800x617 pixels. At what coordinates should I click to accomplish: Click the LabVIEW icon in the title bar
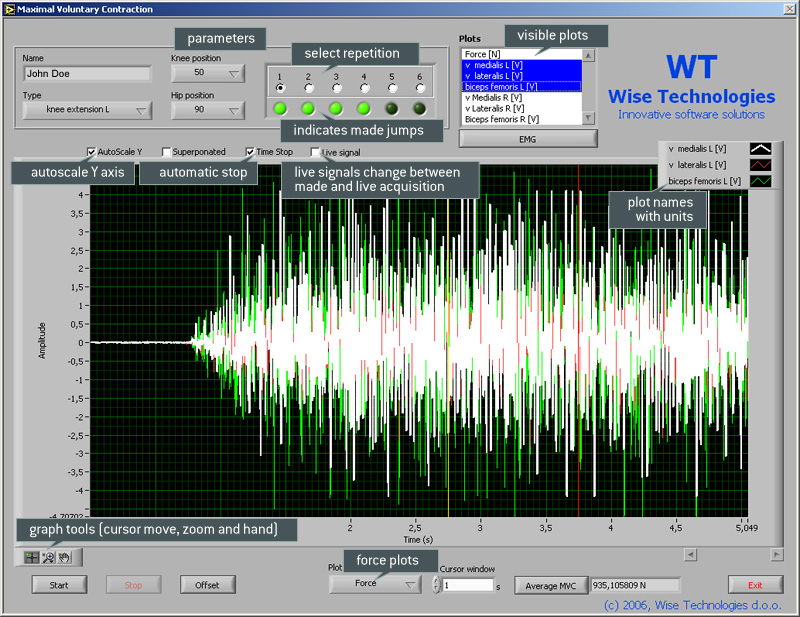[9, 9]
